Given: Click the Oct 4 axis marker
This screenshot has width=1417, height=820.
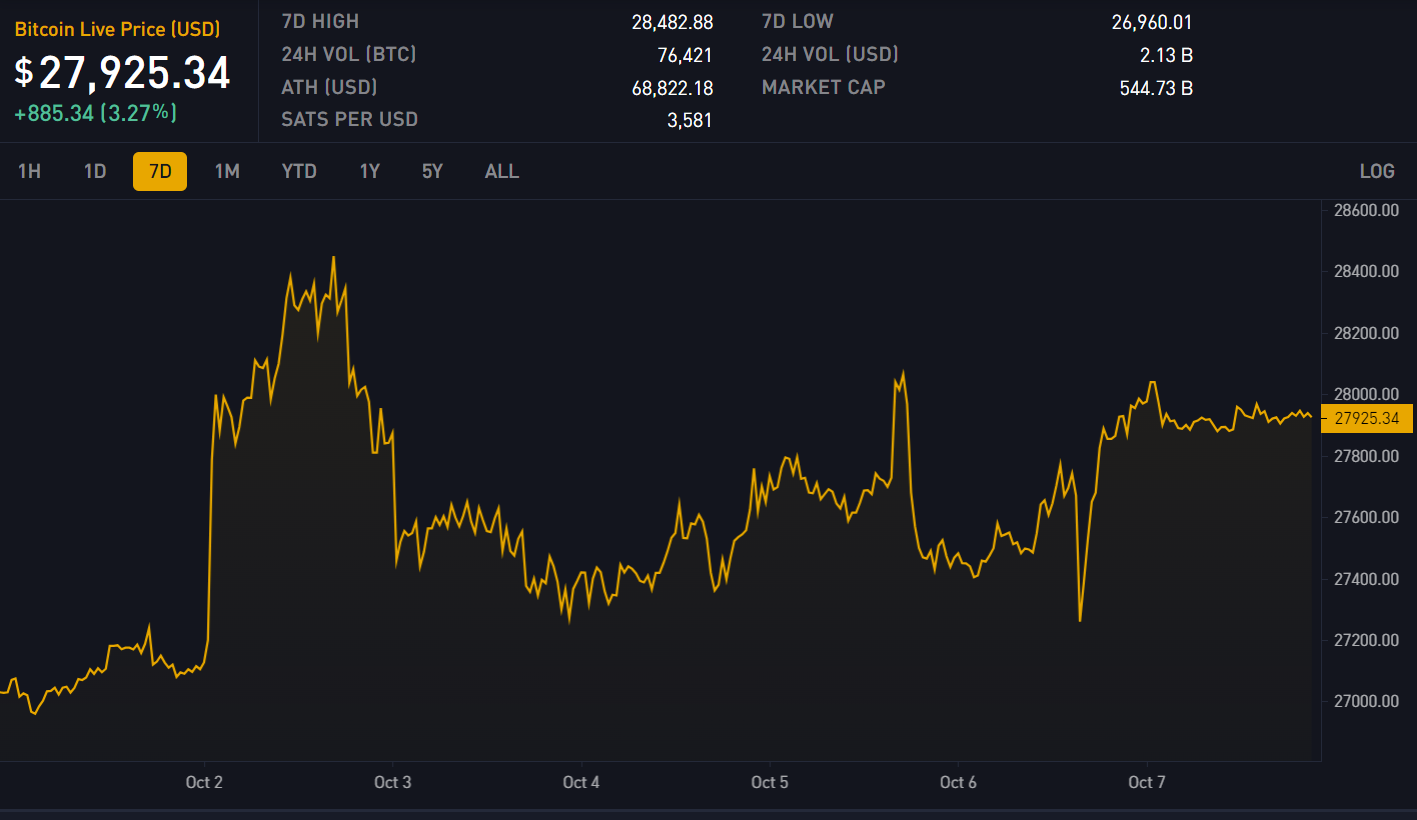Looking at the screenshot, I should coord(581,782).
